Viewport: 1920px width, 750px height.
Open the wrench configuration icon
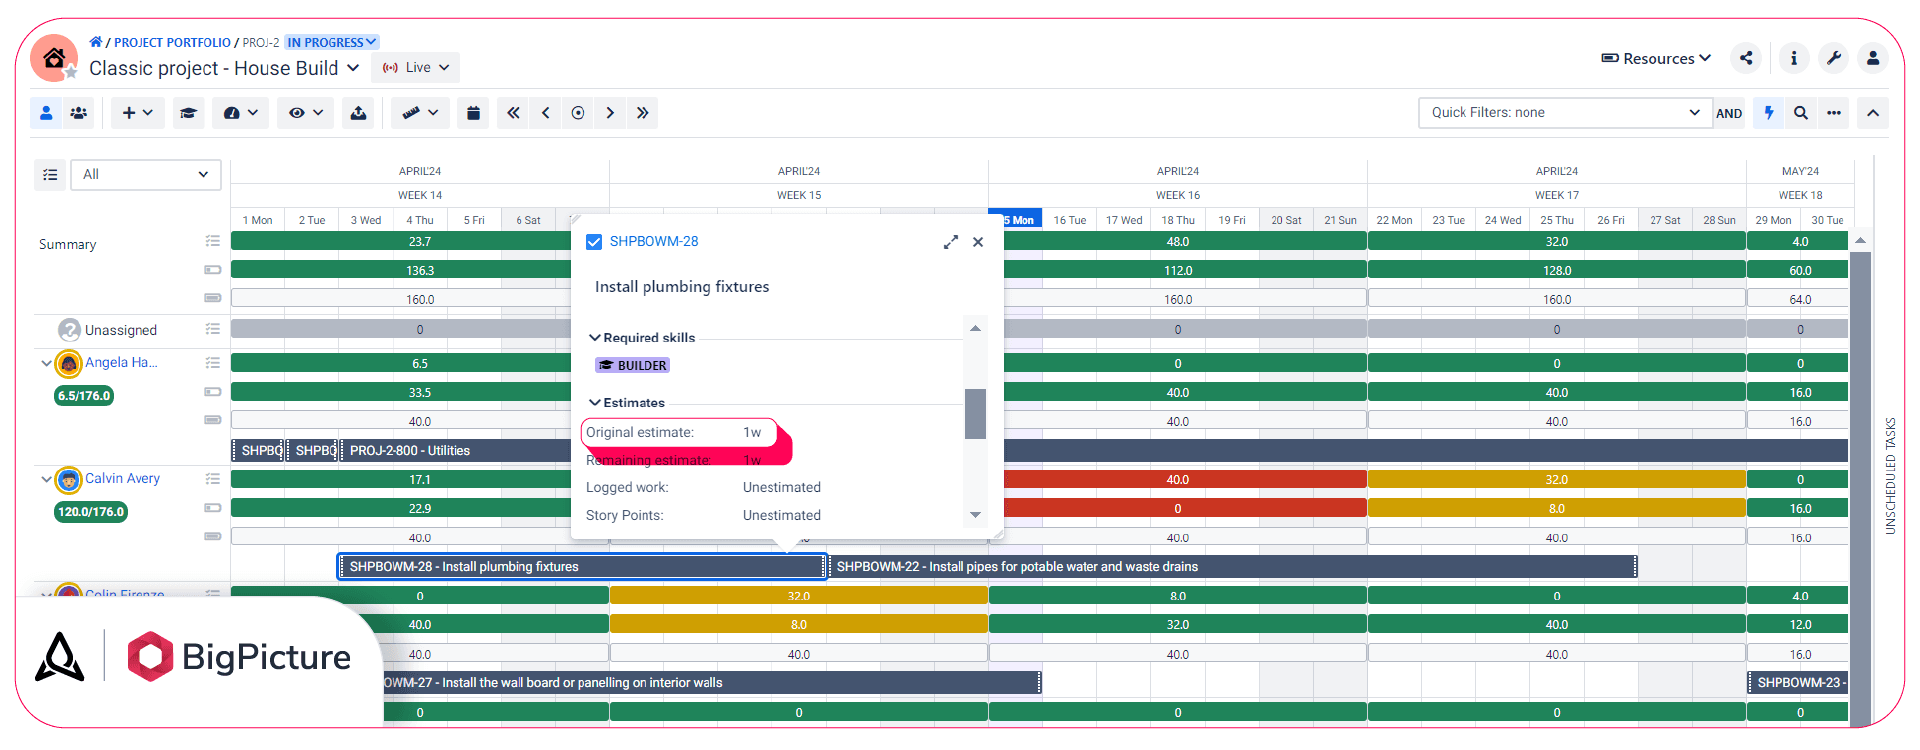(x=1834, y=58)
